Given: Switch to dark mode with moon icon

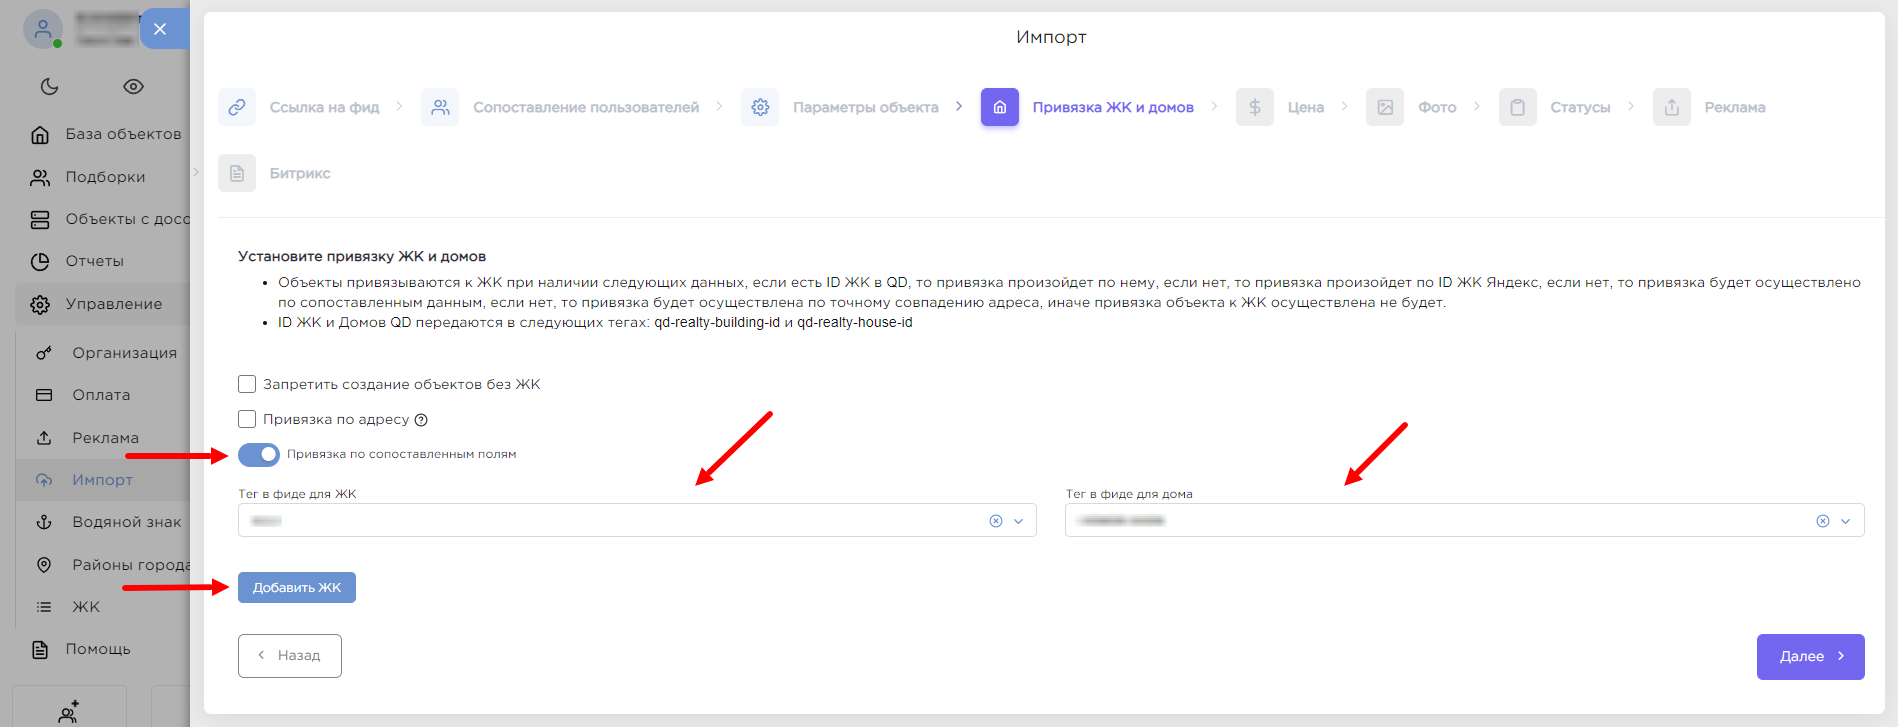Looking at the screenshot, I should click(x=49, y=87).
